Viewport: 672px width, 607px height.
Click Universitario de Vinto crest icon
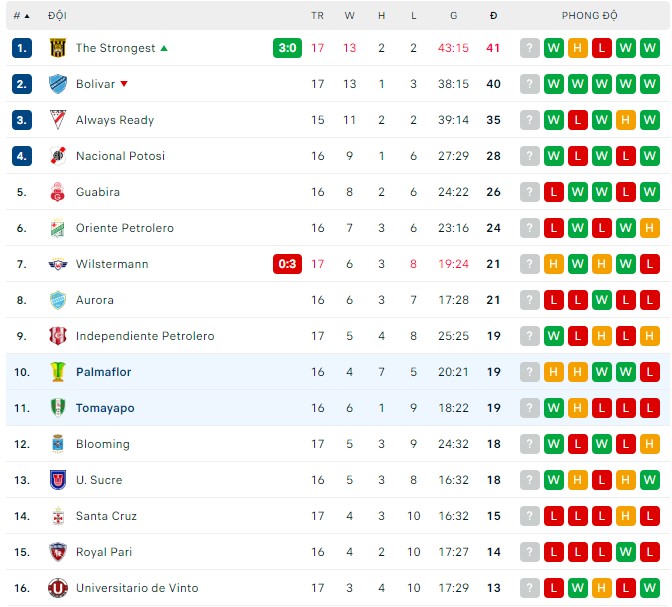pos(57,588)
